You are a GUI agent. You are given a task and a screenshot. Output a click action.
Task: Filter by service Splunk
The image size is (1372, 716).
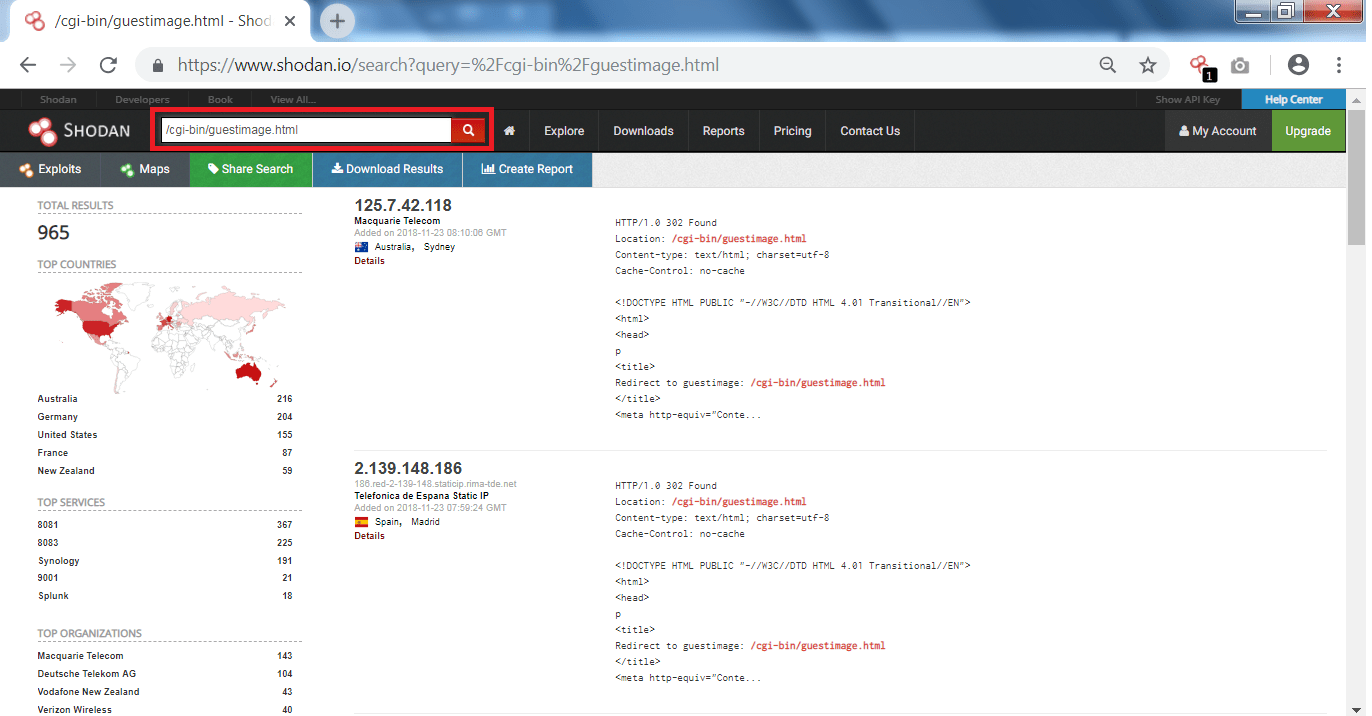(x=54, y=596)
